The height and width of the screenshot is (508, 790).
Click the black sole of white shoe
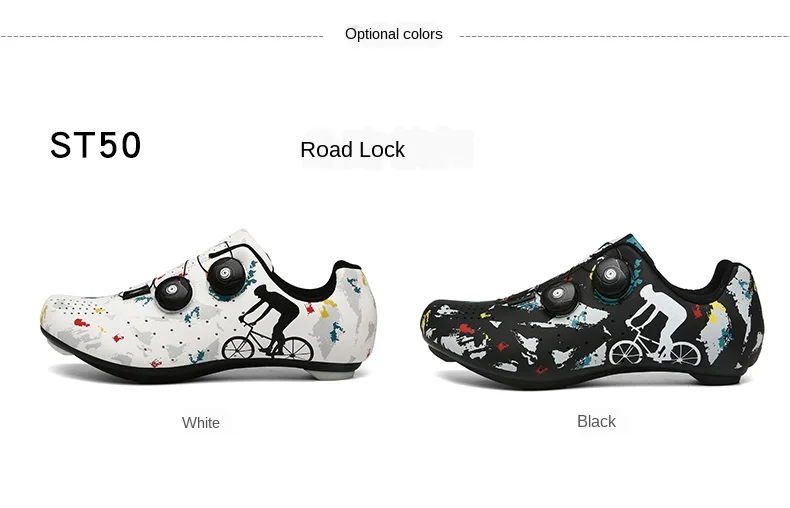[x=202, y=372]
